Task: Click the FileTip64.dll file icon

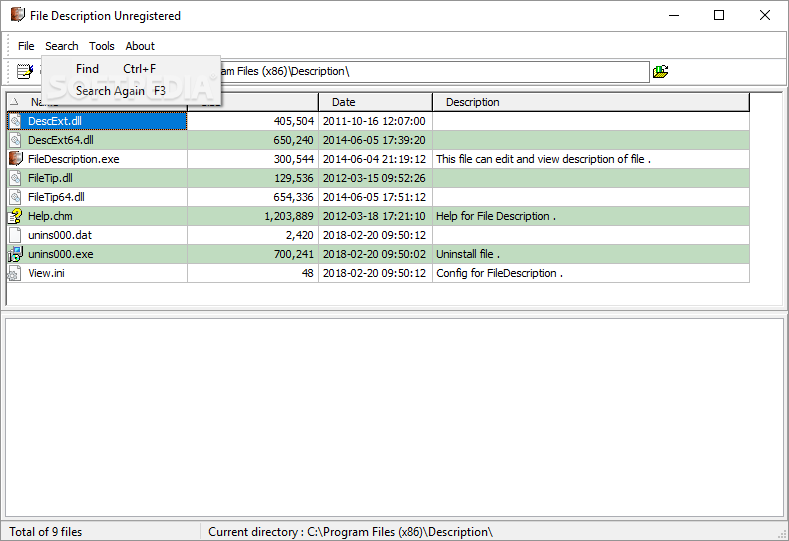Action: 16,197
